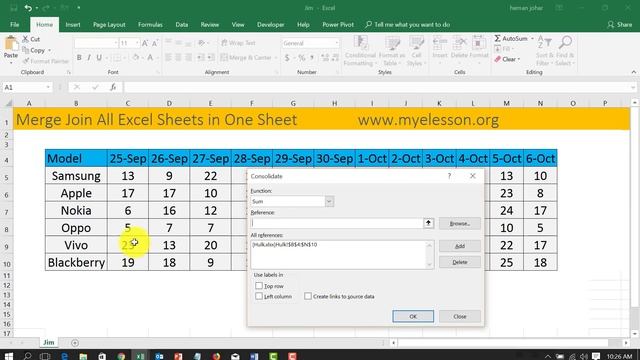Click the Reference input field

pyautogui.click(x=337, y=223)
